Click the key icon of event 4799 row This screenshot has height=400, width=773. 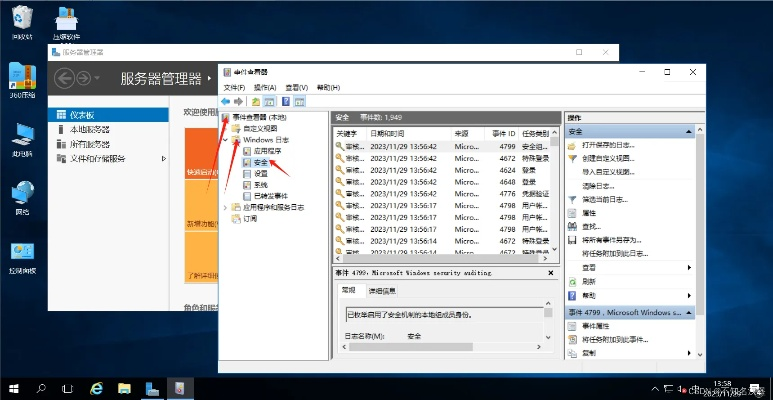[339, 146]
